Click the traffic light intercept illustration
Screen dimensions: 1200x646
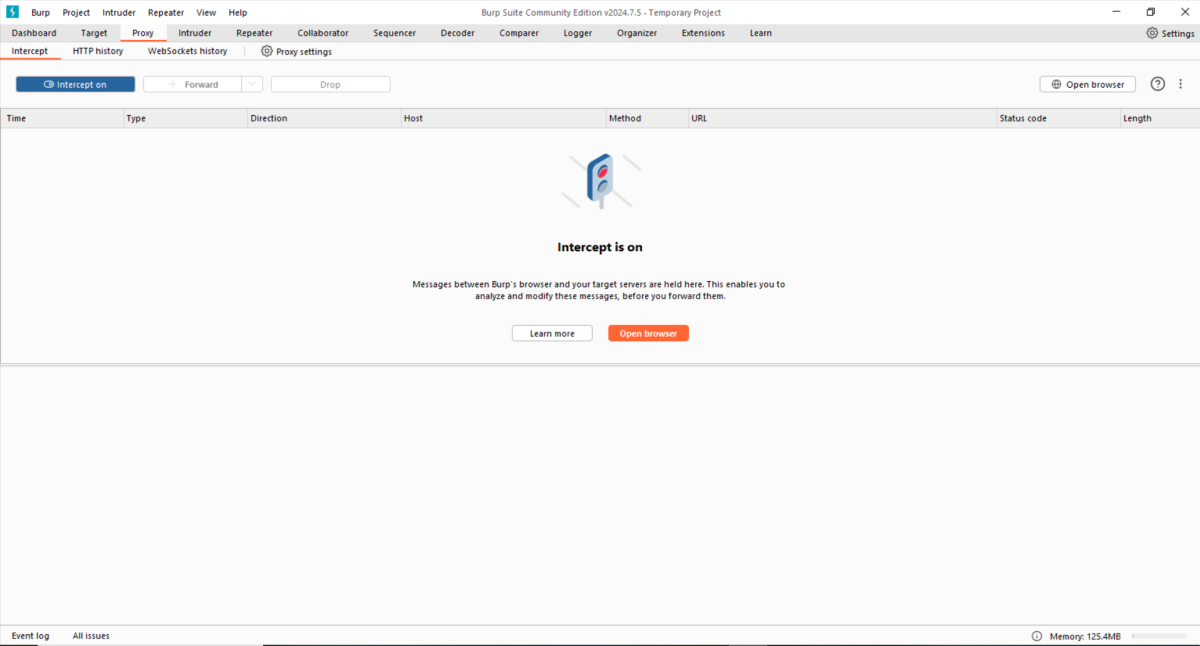(x=600, y=181)
